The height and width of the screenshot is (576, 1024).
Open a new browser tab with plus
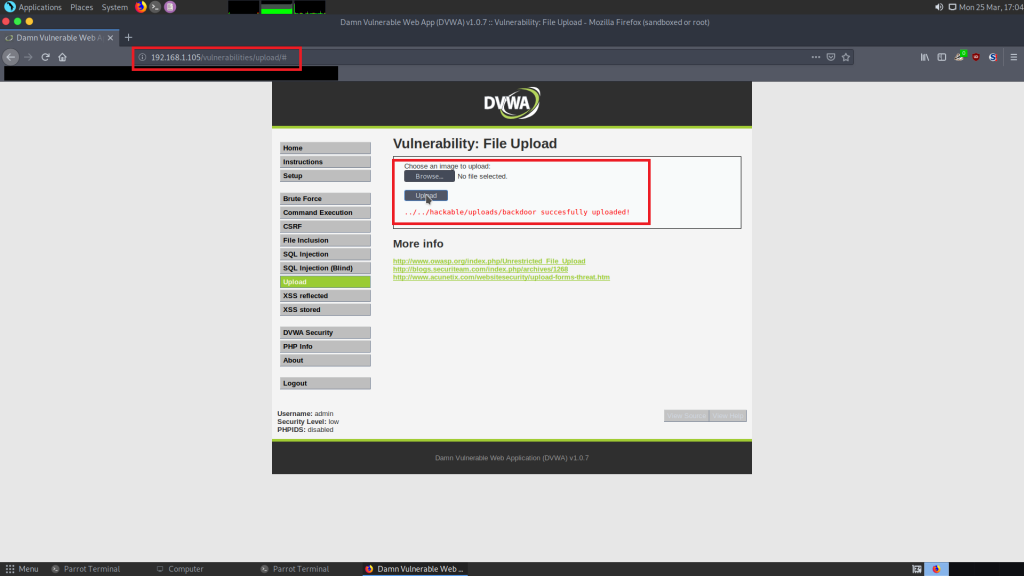(x=128, y=37)
